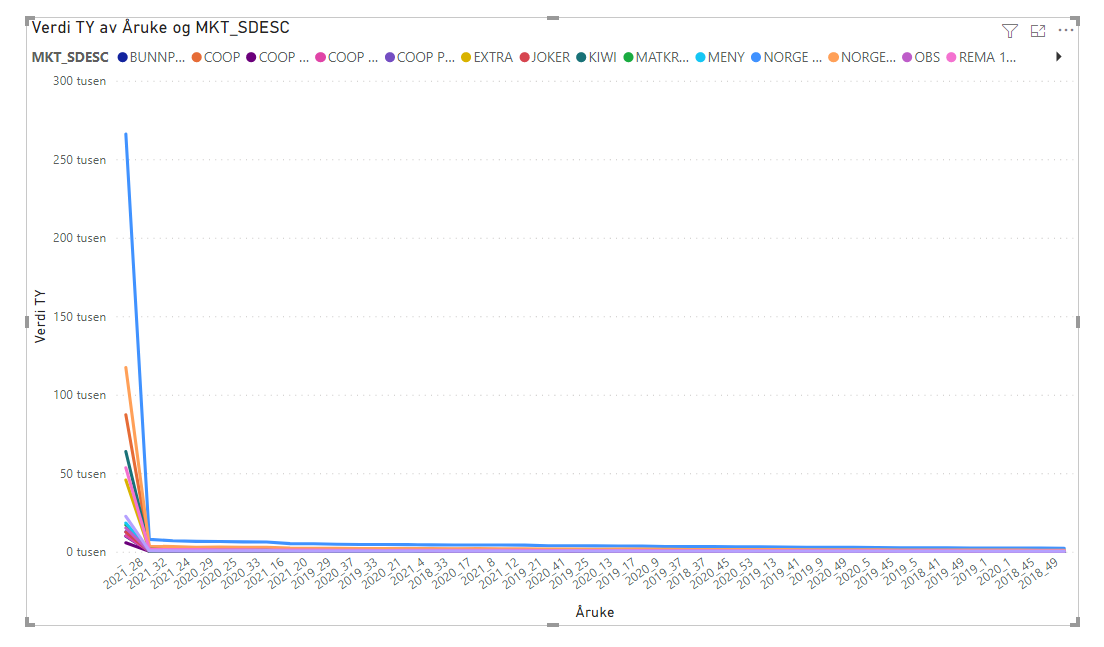Screen dimensions: 1104x647
Task: Select the dark purple COOP ... legend entry
Action: click(x=277, y=58)
